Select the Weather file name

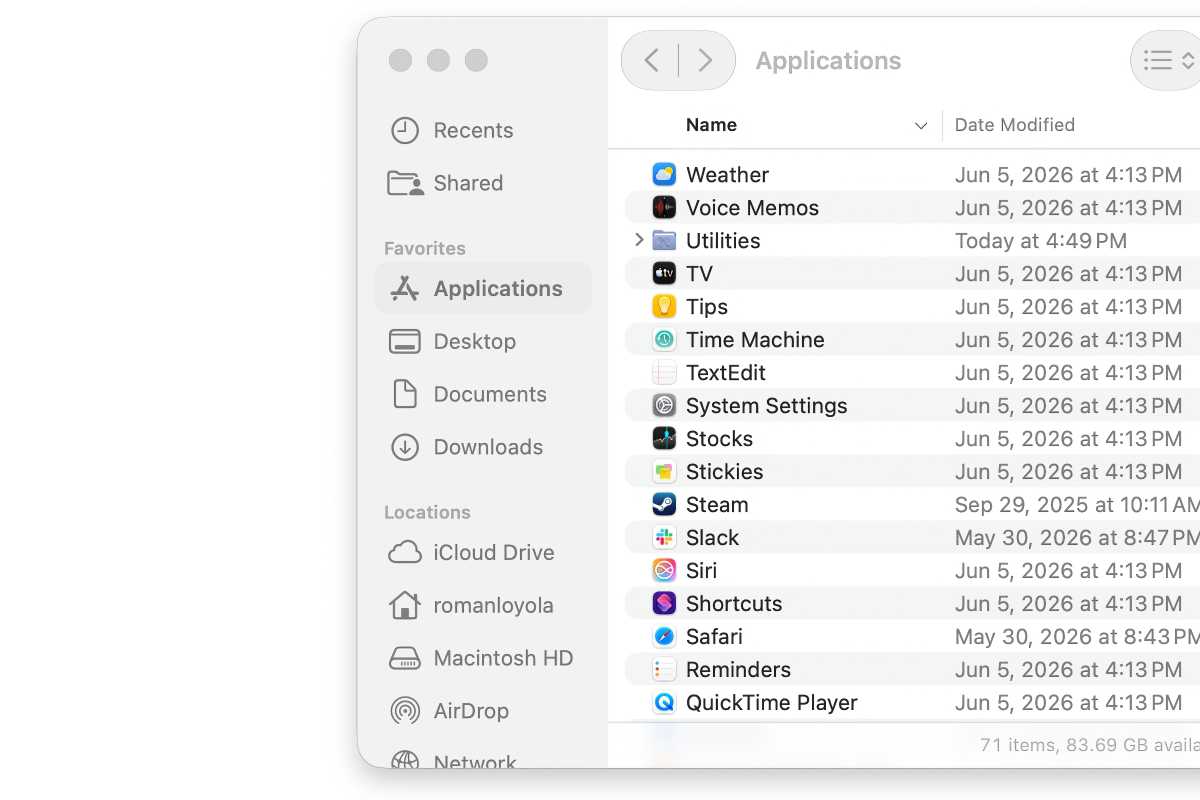click(727, 175)
